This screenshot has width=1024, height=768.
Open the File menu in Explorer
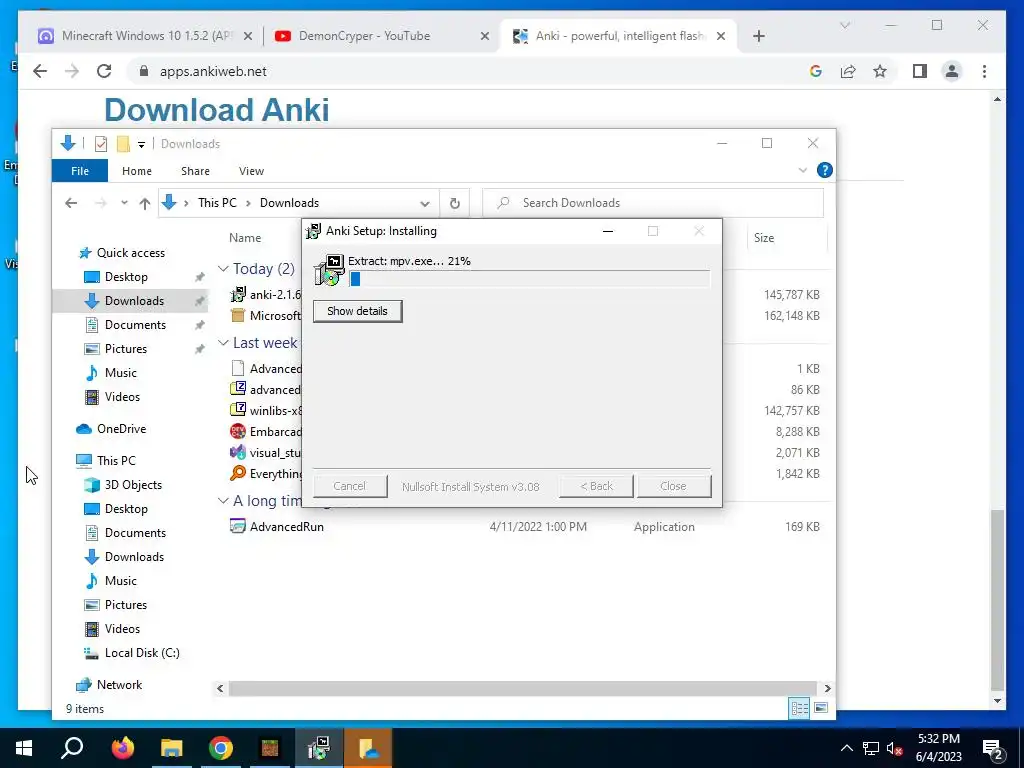click(x=80, y=171)
